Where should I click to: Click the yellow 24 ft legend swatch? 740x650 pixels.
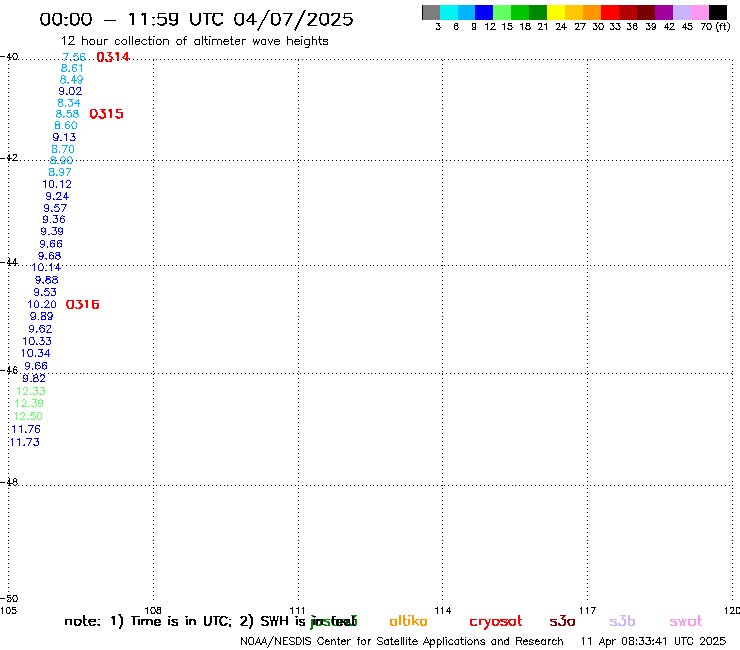tap(556, 12)
